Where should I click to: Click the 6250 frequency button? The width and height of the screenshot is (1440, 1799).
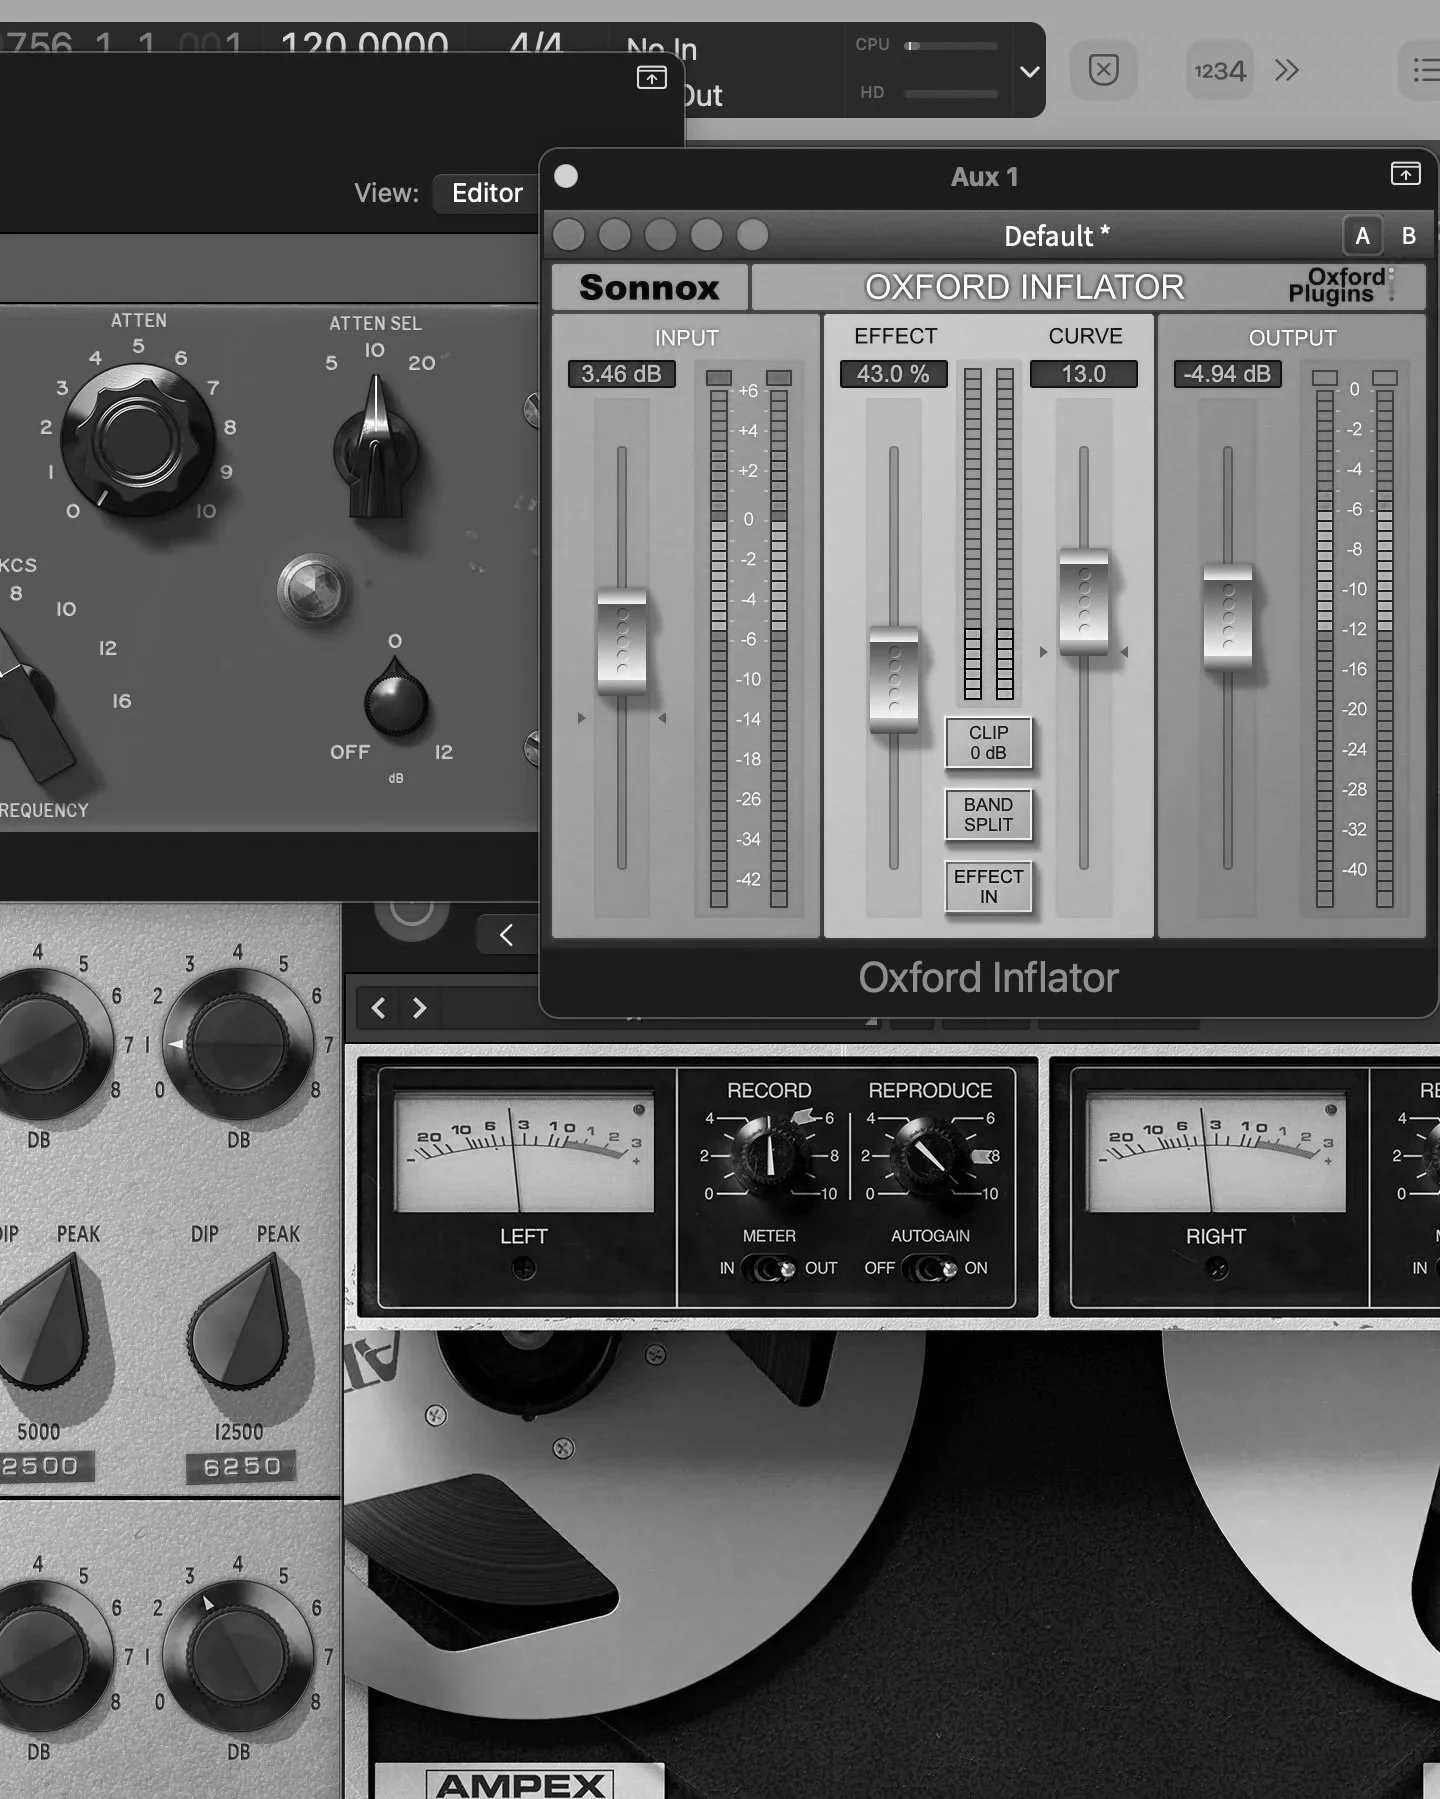click(x=241, y=1467)
